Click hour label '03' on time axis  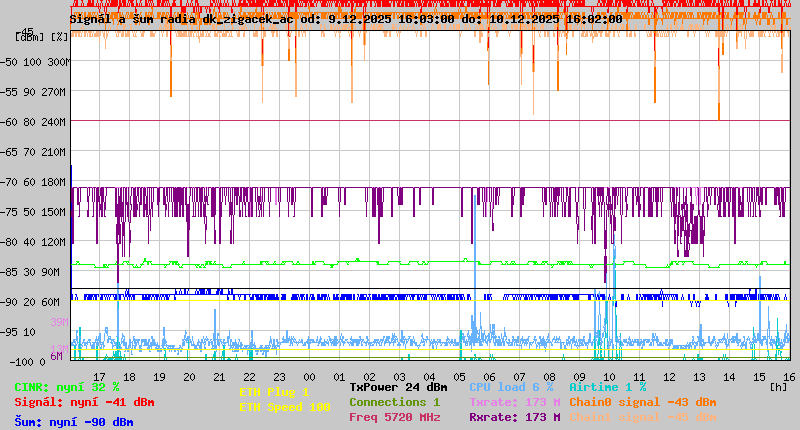pyautogui.click(x=399, y=377)
